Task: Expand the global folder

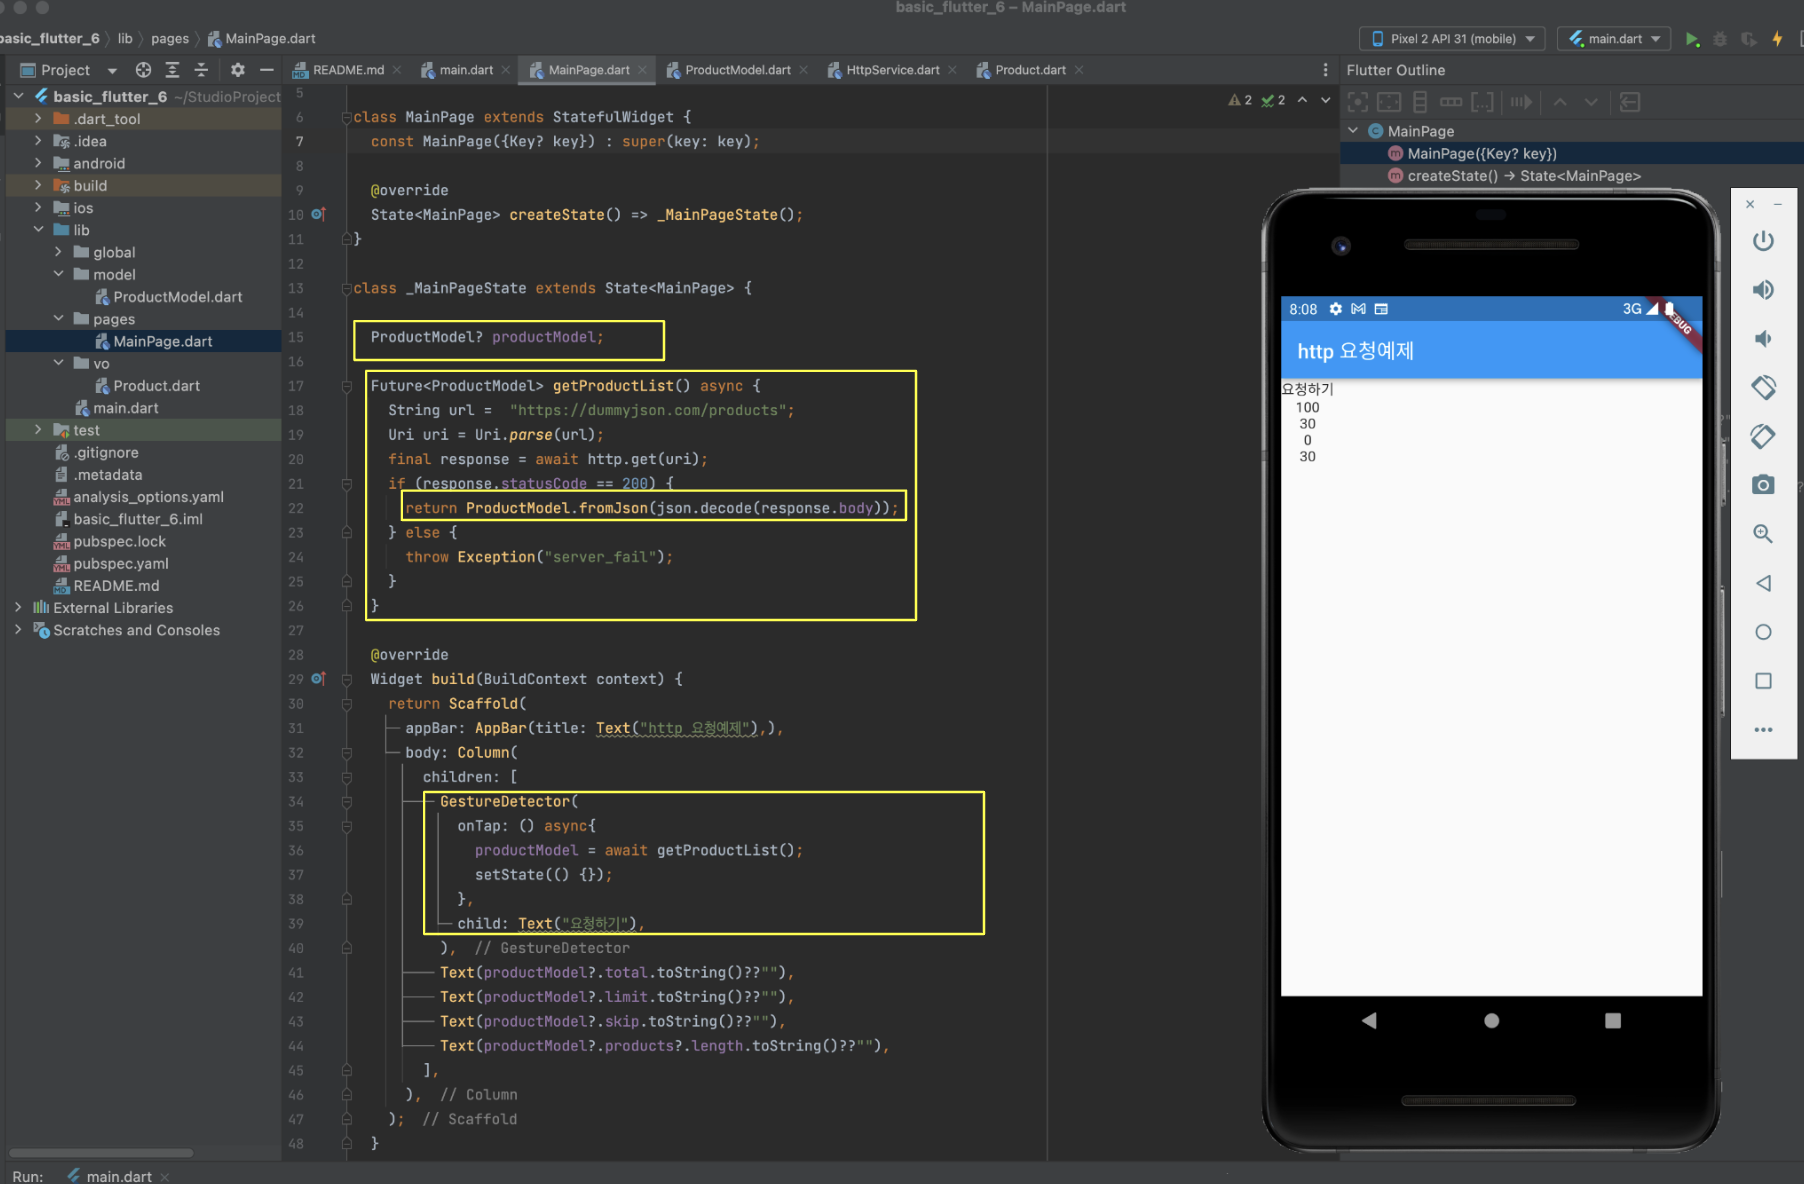Action: (58, 252)
